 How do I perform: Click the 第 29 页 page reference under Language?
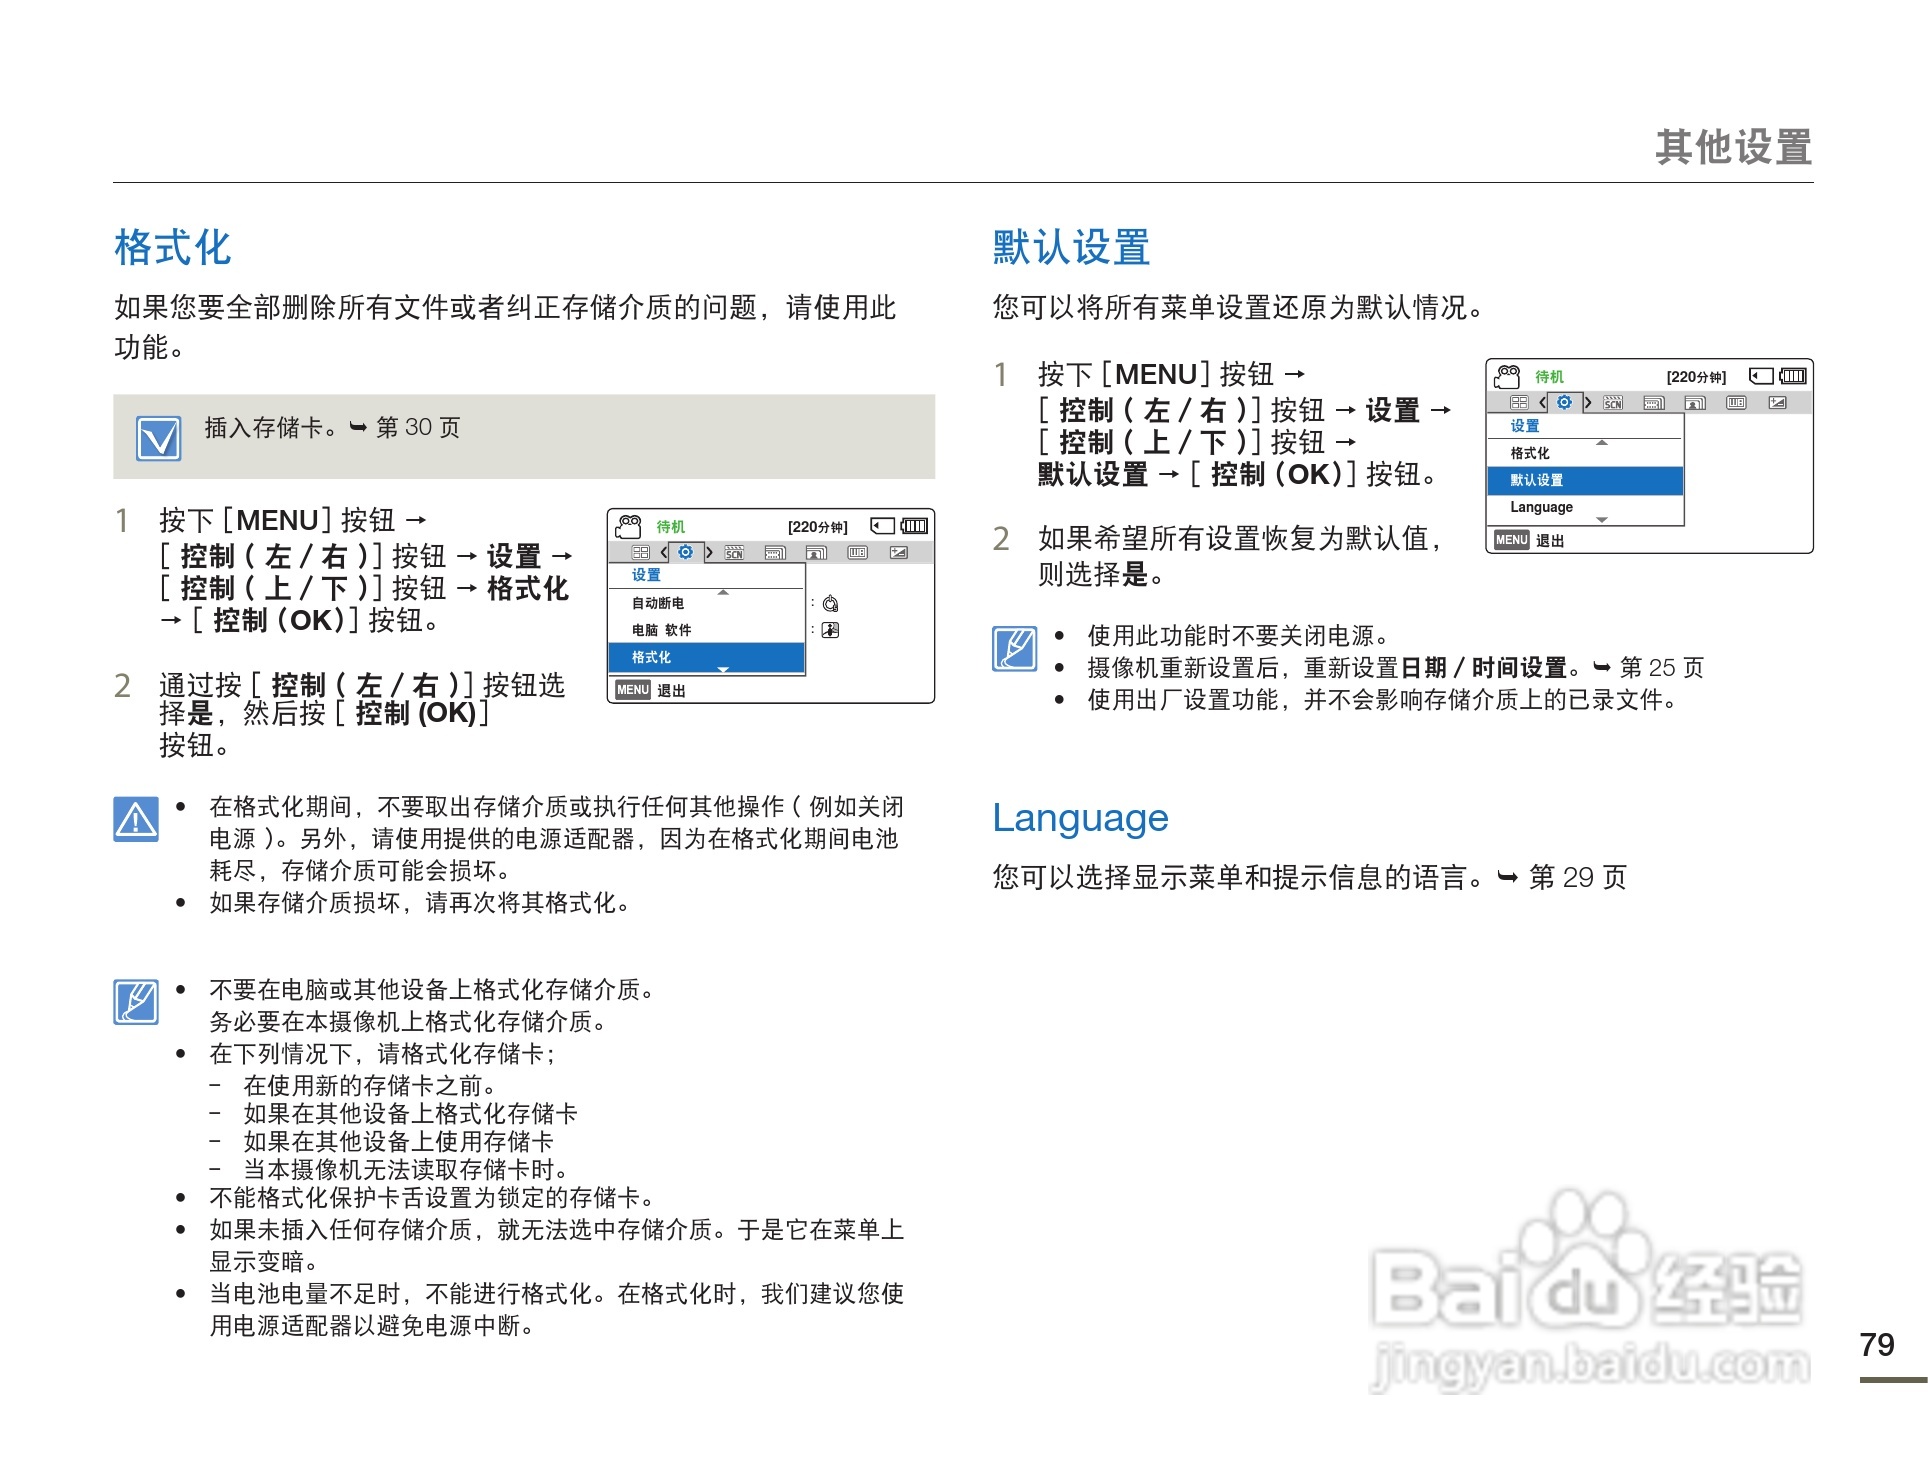tap(1577, 878)
